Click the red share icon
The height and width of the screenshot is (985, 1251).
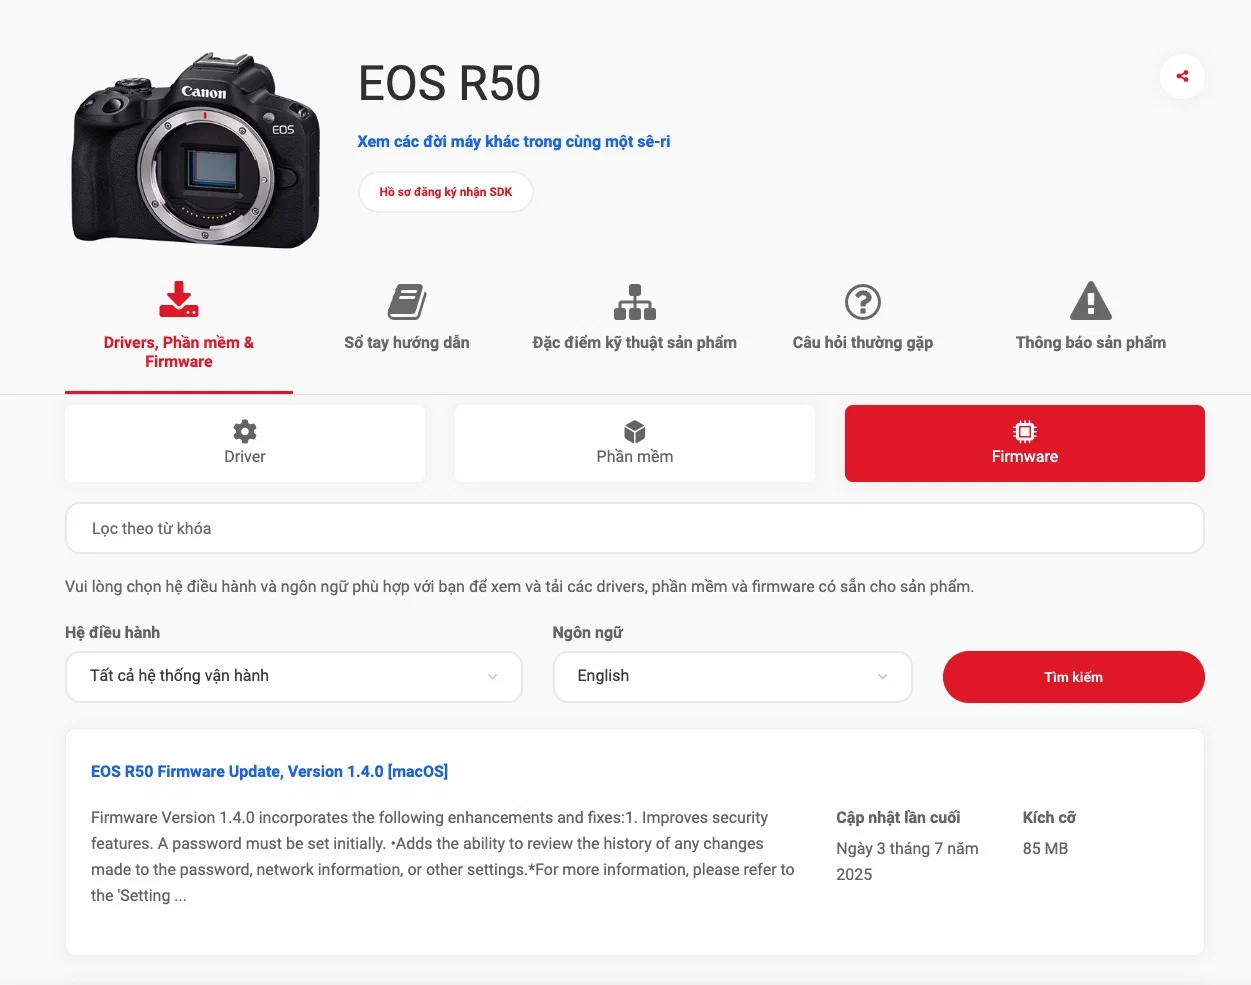coord(1182,76)
